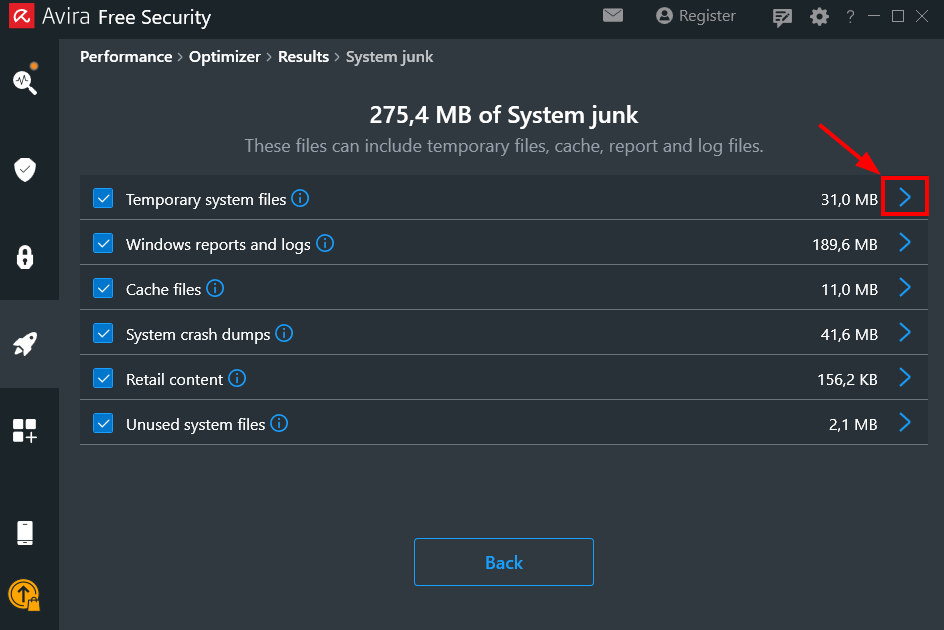This screenshot has width=944, height=630.
Task: Uncheck the Windows reports and logs checkbox
Action: [103, 244]
